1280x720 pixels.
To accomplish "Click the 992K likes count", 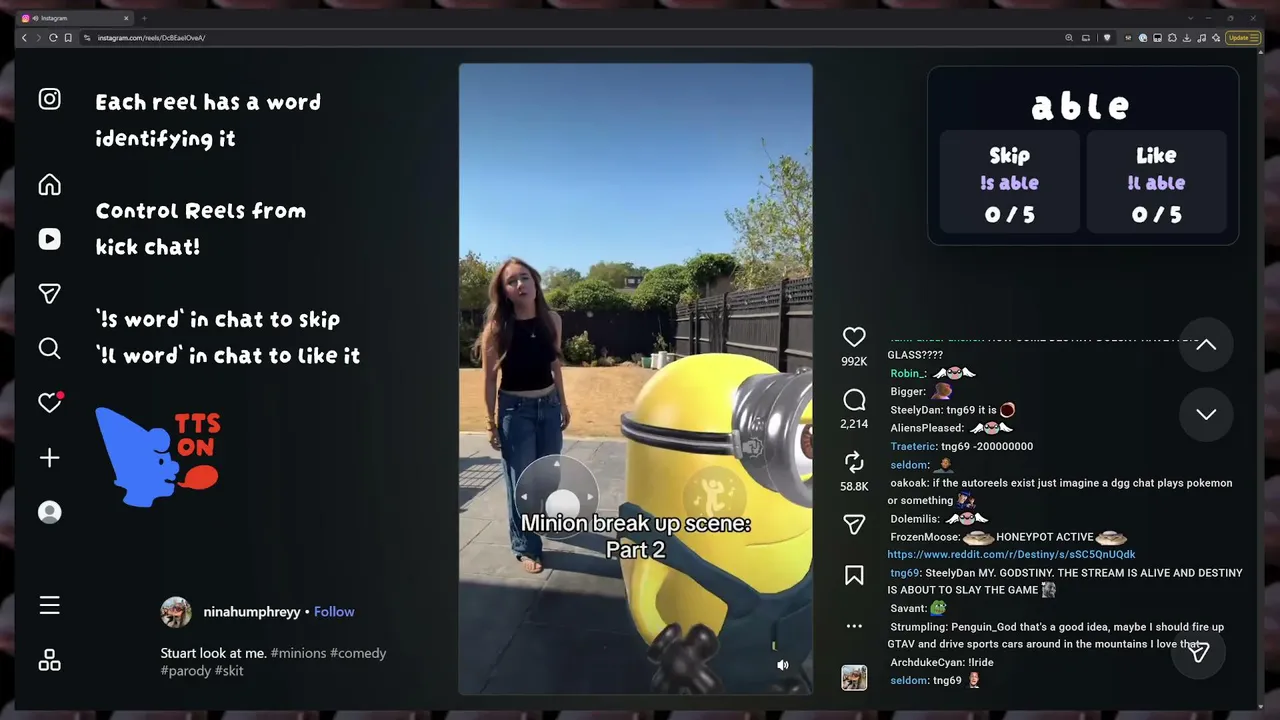I will pyautogui.click(x=854, y=361).
